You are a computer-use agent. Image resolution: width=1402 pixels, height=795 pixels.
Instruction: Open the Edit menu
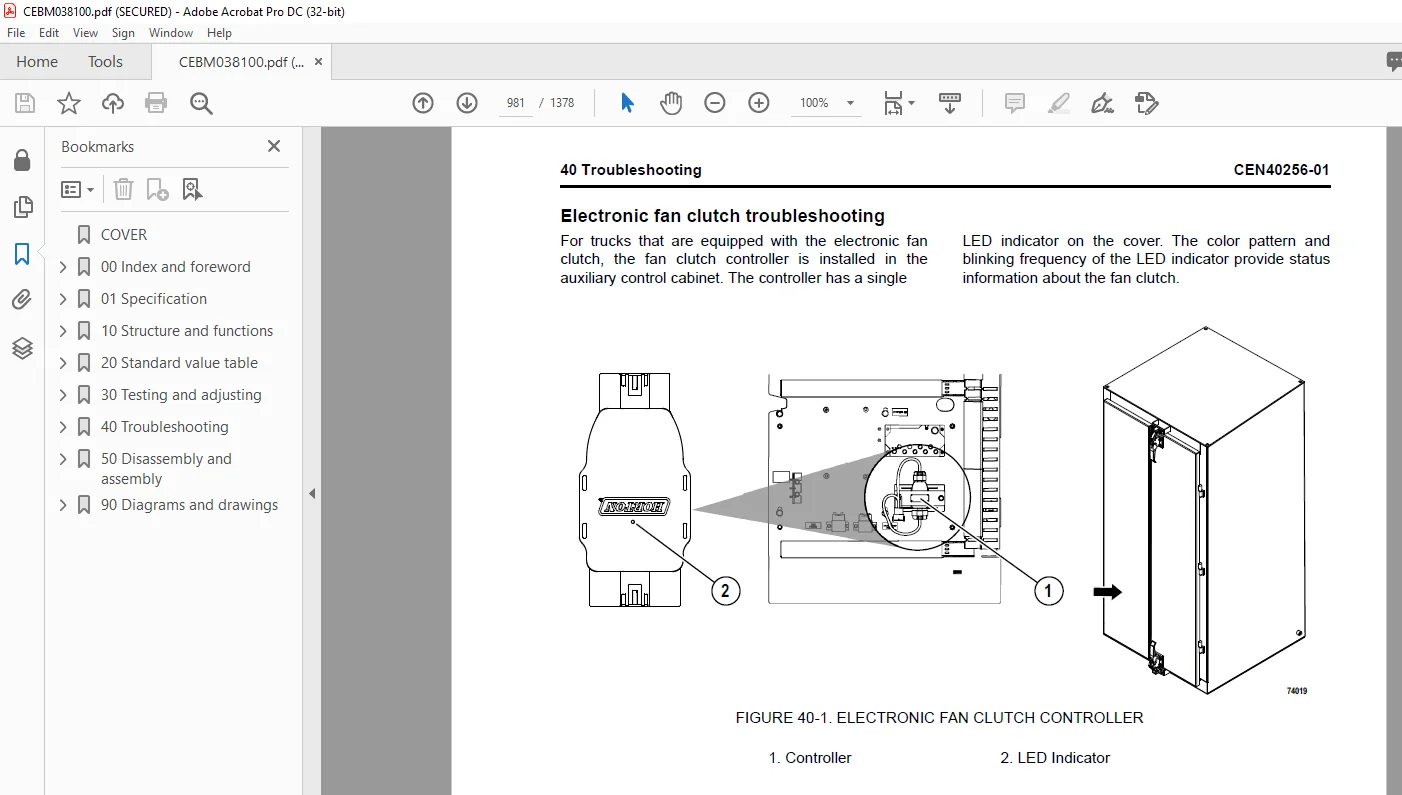(x=49, y=33)
